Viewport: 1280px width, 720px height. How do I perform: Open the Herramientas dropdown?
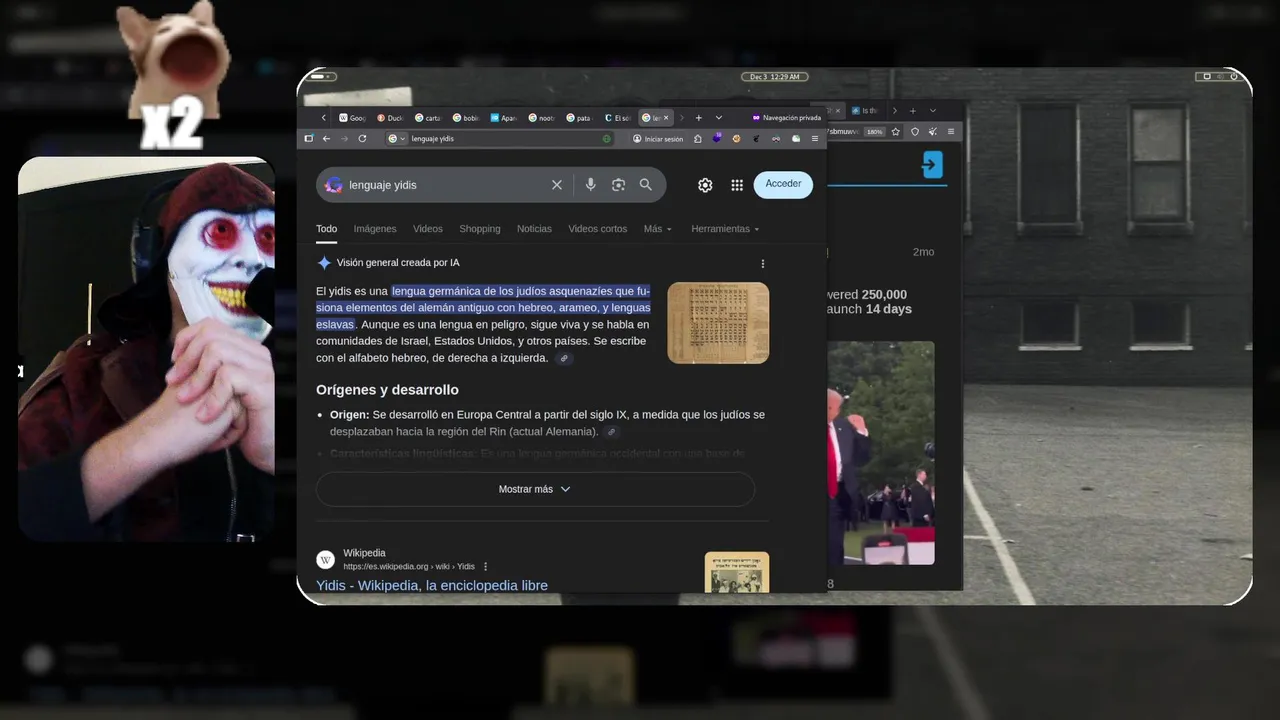pos(725,229)
